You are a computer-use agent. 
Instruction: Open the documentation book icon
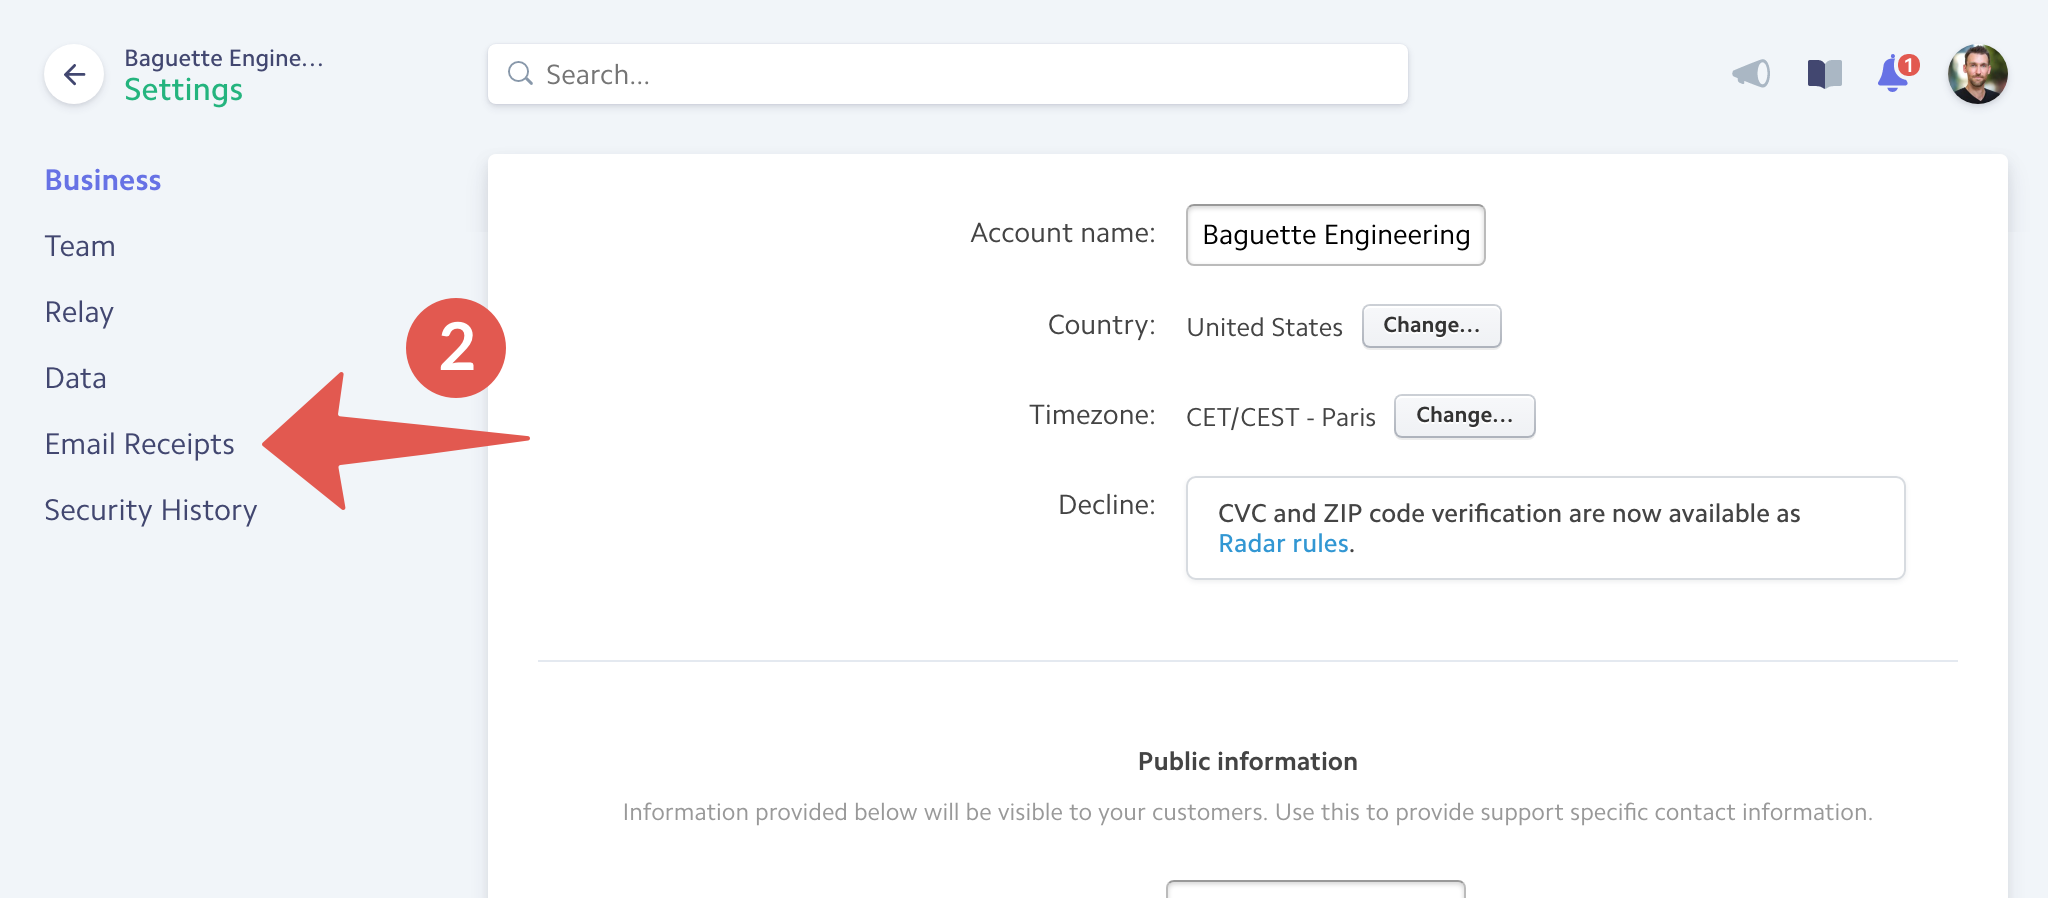[1824, 74]
